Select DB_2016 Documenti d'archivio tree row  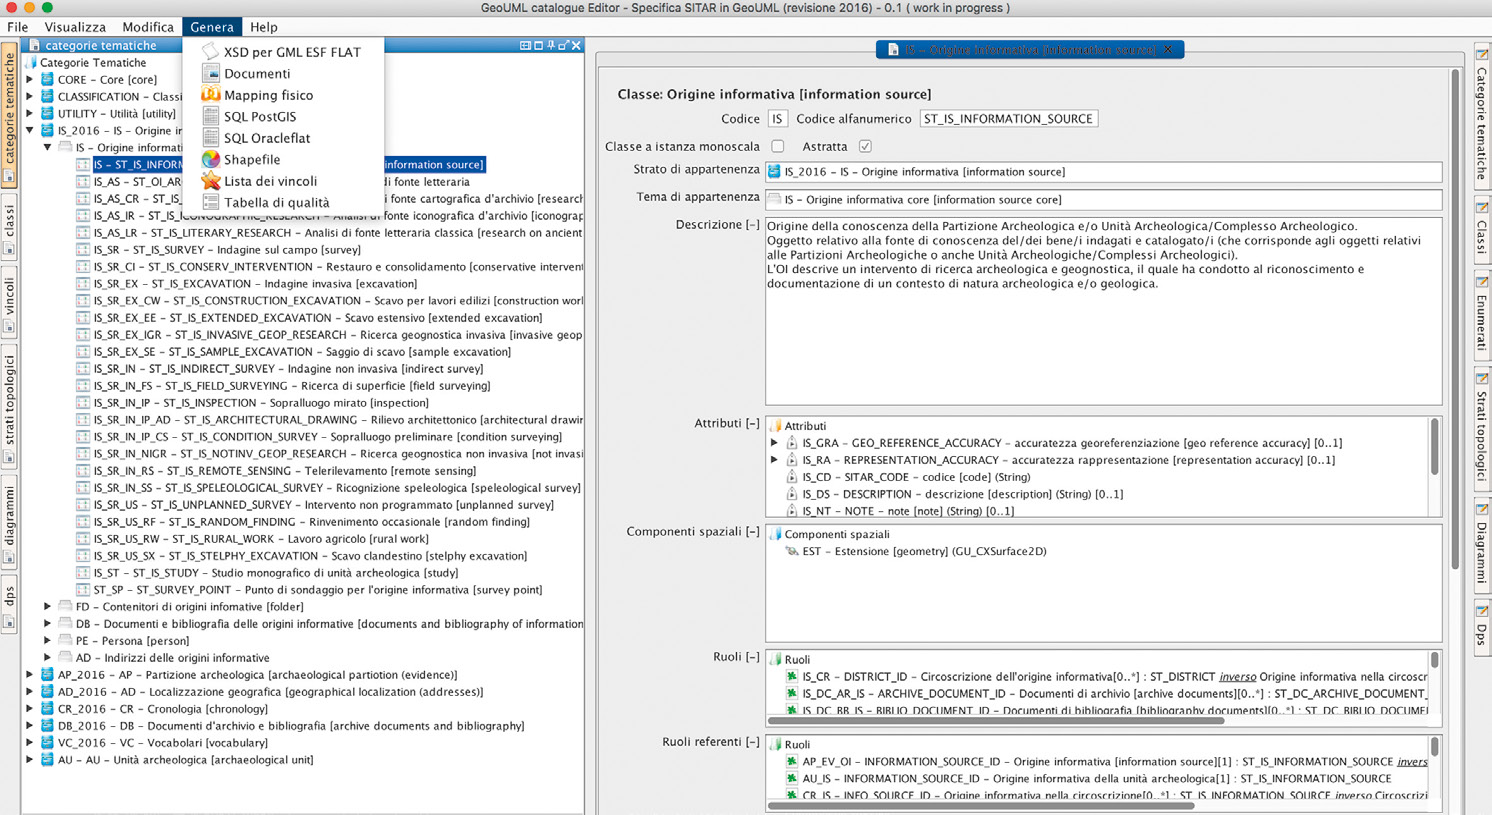click(290, 725)
